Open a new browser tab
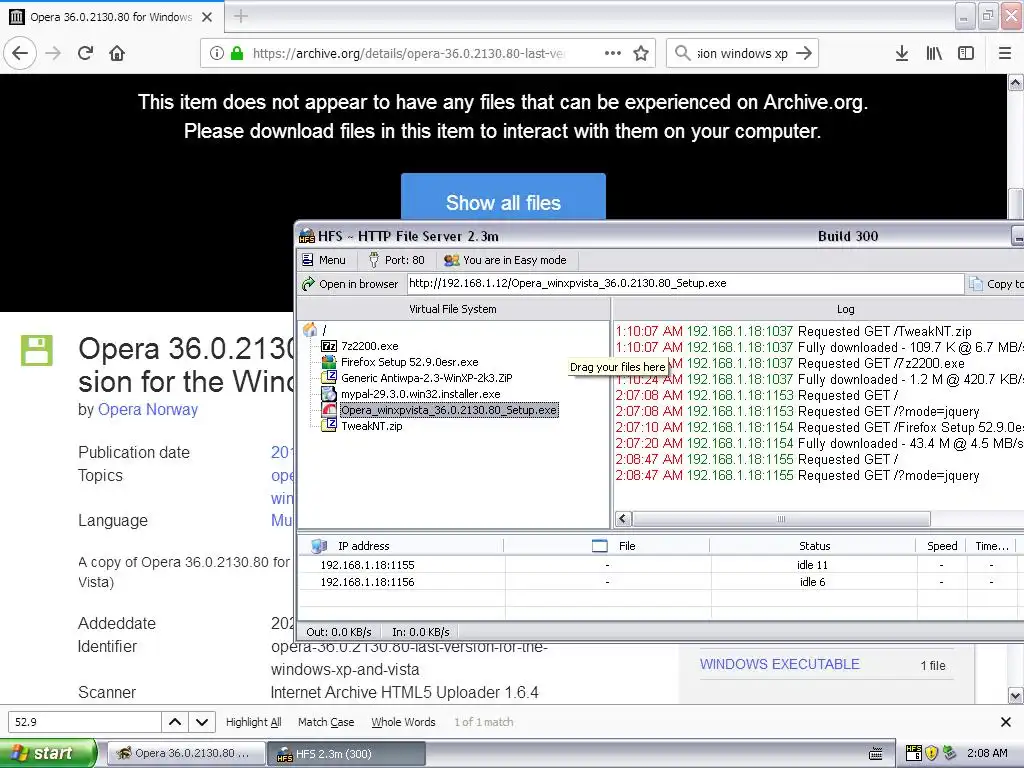 coord(240,16)
